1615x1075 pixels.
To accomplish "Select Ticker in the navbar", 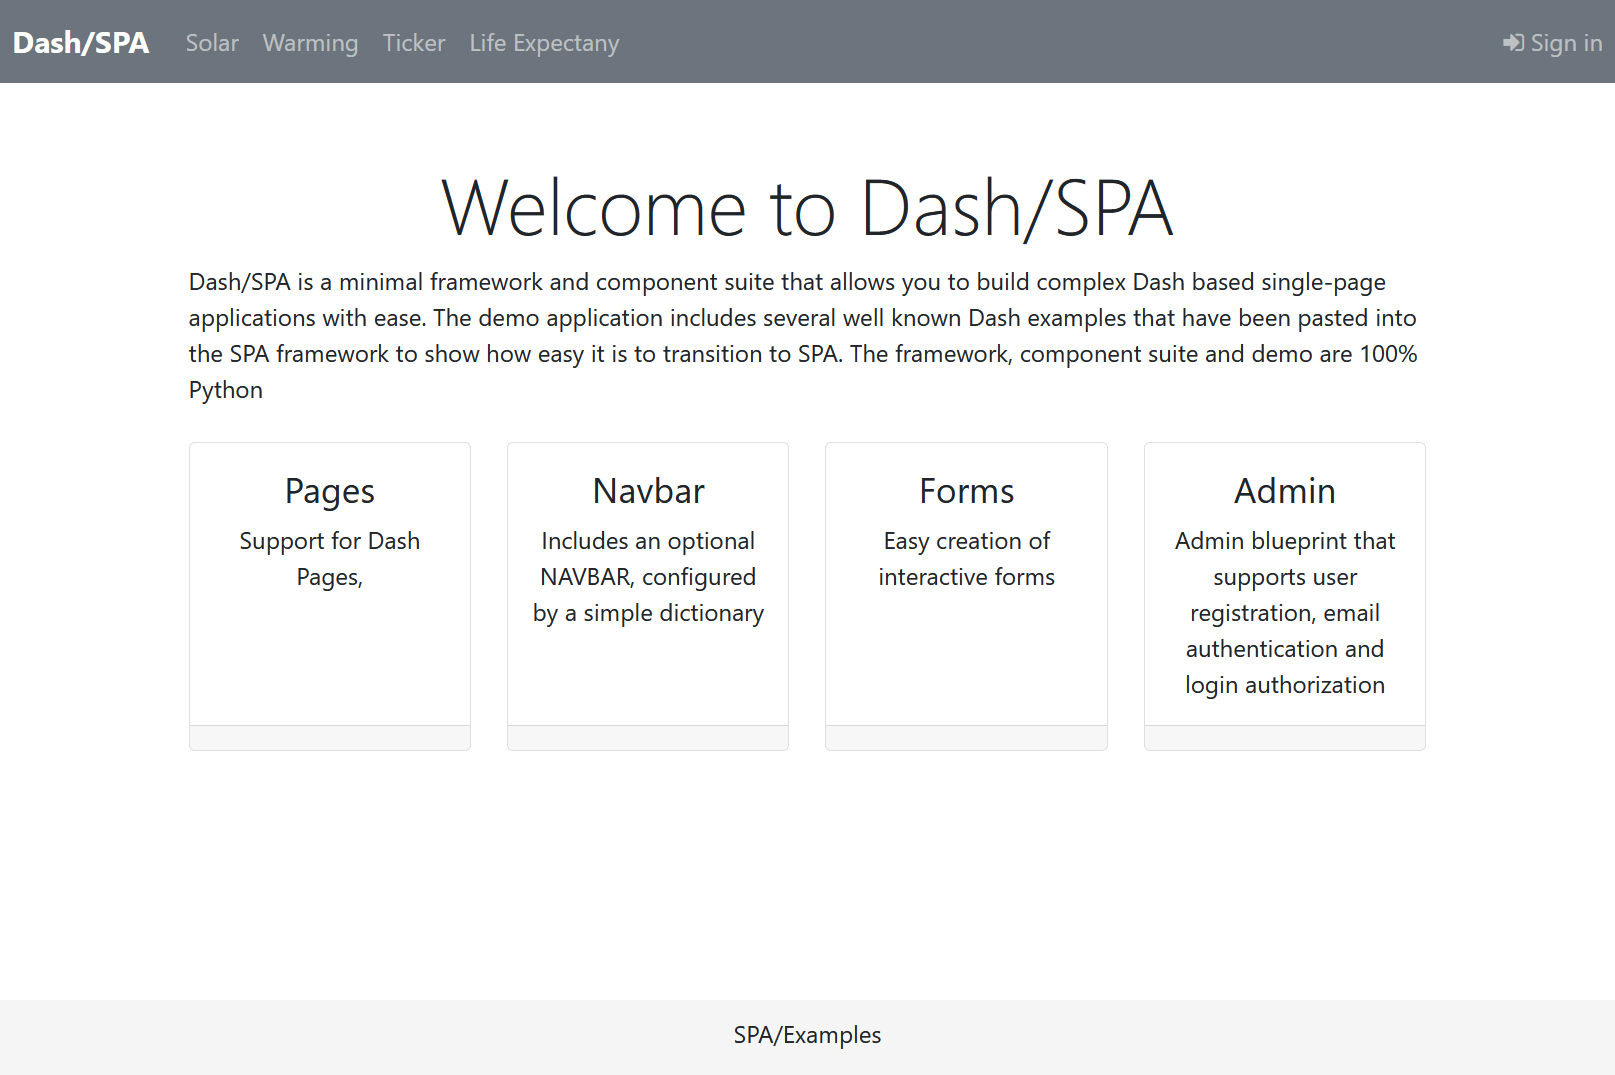I will (x=414, y=43).
